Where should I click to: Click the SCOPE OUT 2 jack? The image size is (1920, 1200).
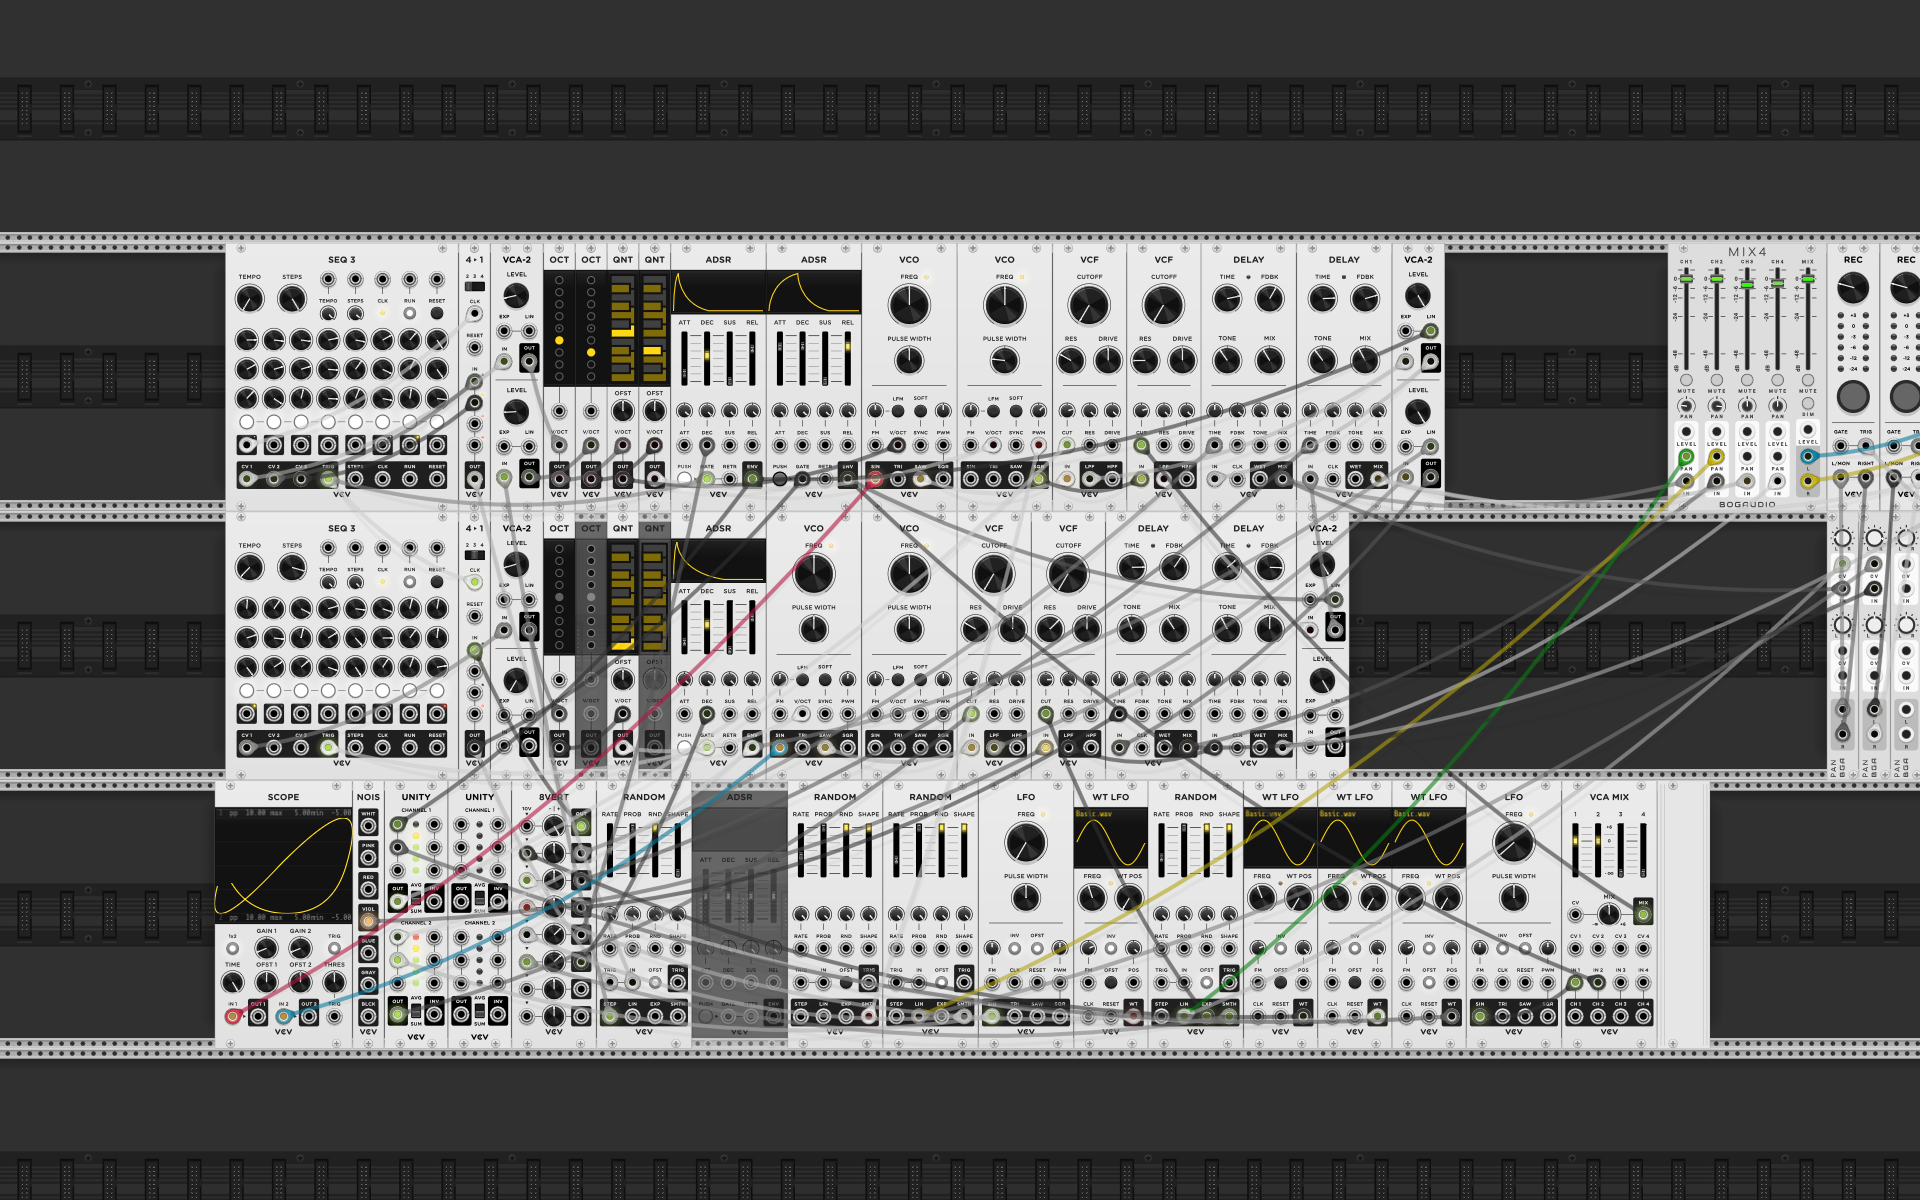(308, 1016)
